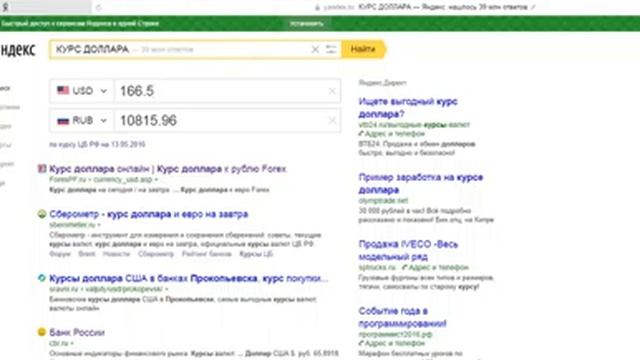Open ad Пример заработка на курсе доллара

click(x=421, y=184)
